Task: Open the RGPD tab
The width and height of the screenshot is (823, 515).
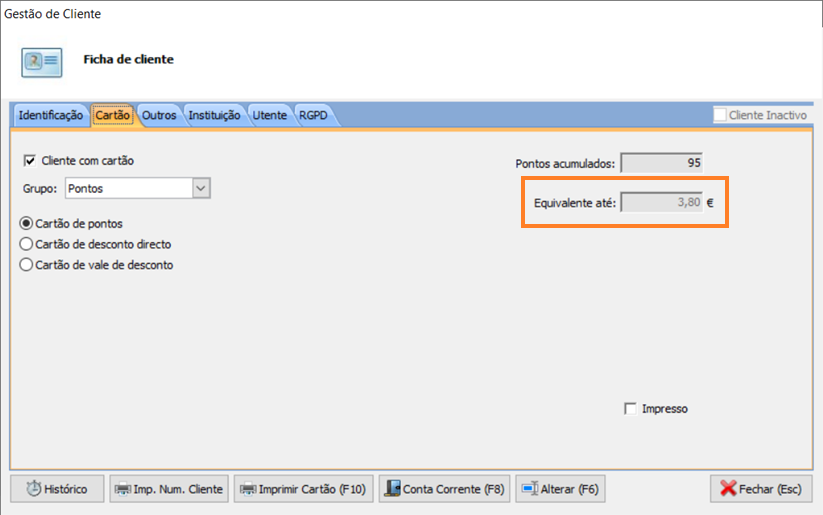Action: tap(313, 115)
